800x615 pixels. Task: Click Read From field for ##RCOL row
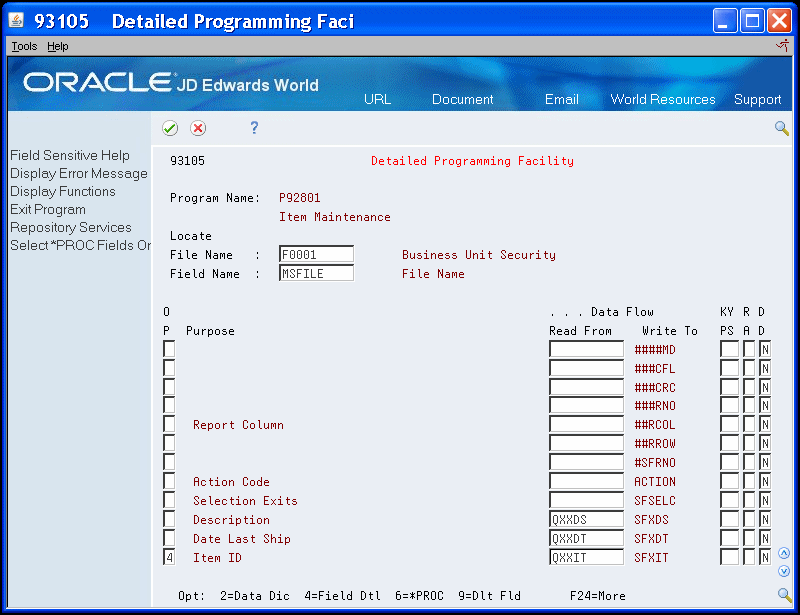pos(586,424)
